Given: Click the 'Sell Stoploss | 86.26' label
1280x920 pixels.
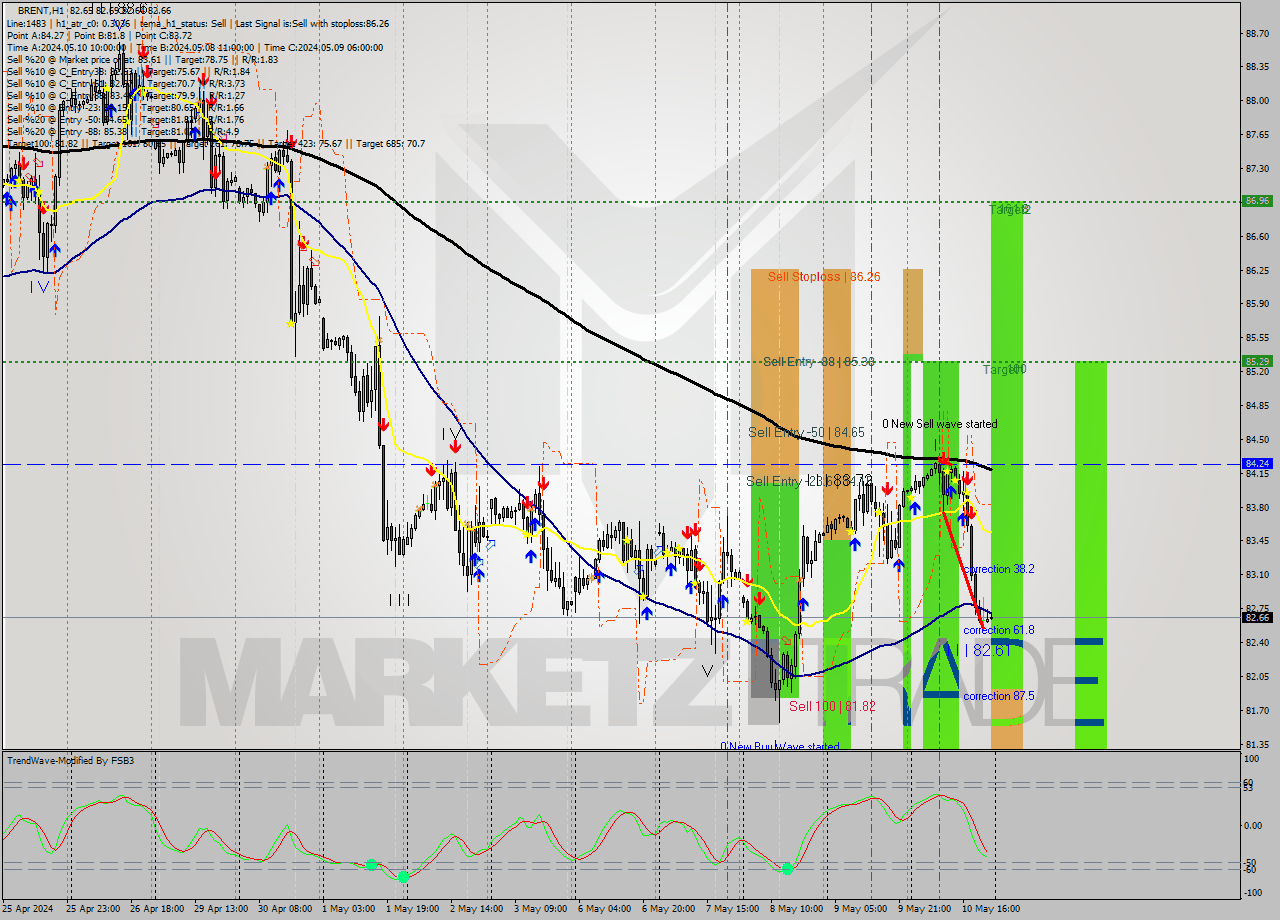Looking at the screenshot, I should coord(824,276).
